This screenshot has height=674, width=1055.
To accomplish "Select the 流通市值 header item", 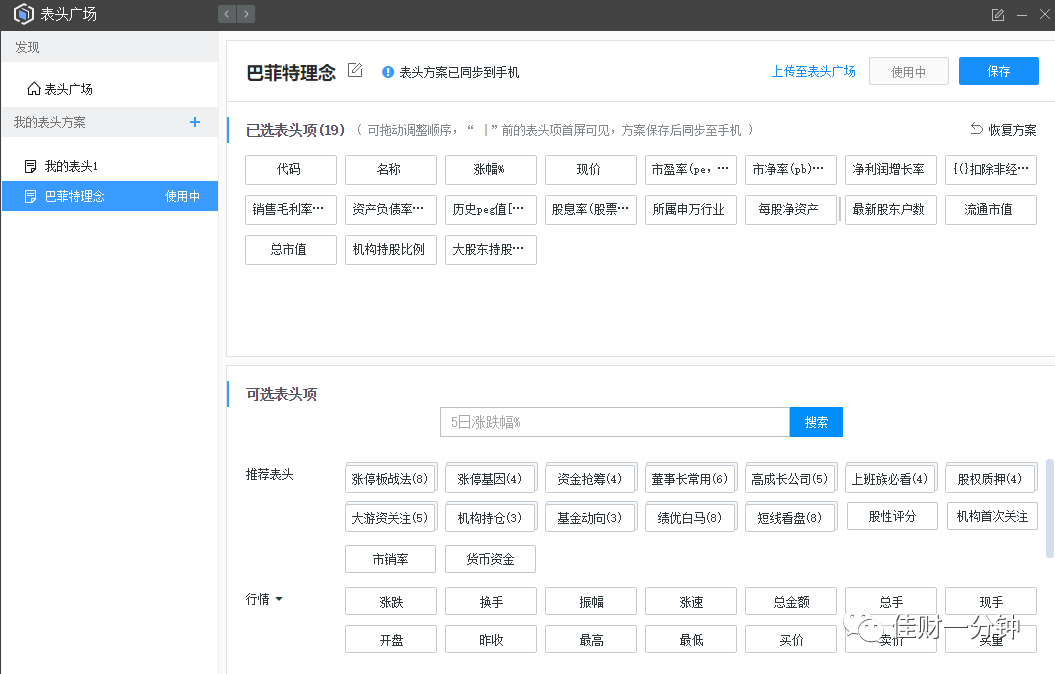I will pos(990,210).
